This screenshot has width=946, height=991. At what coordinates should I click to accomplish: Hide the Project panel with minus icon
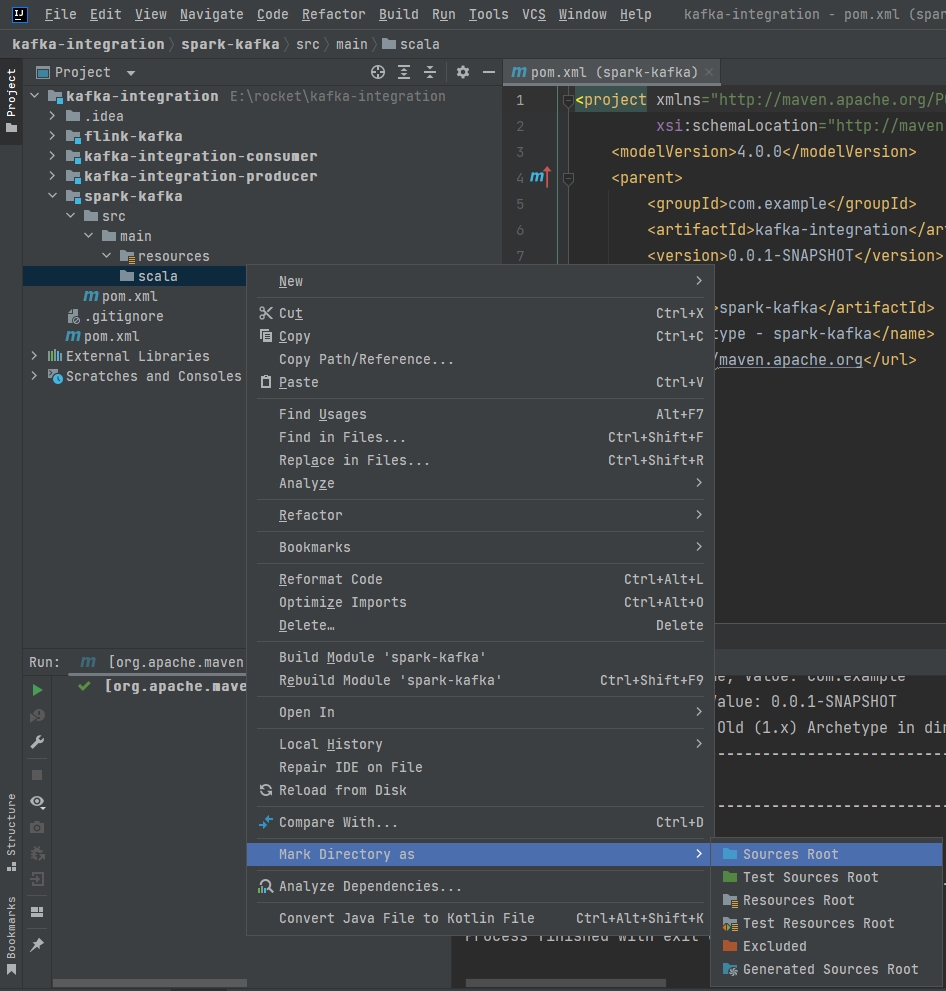(x=488, y=72)
